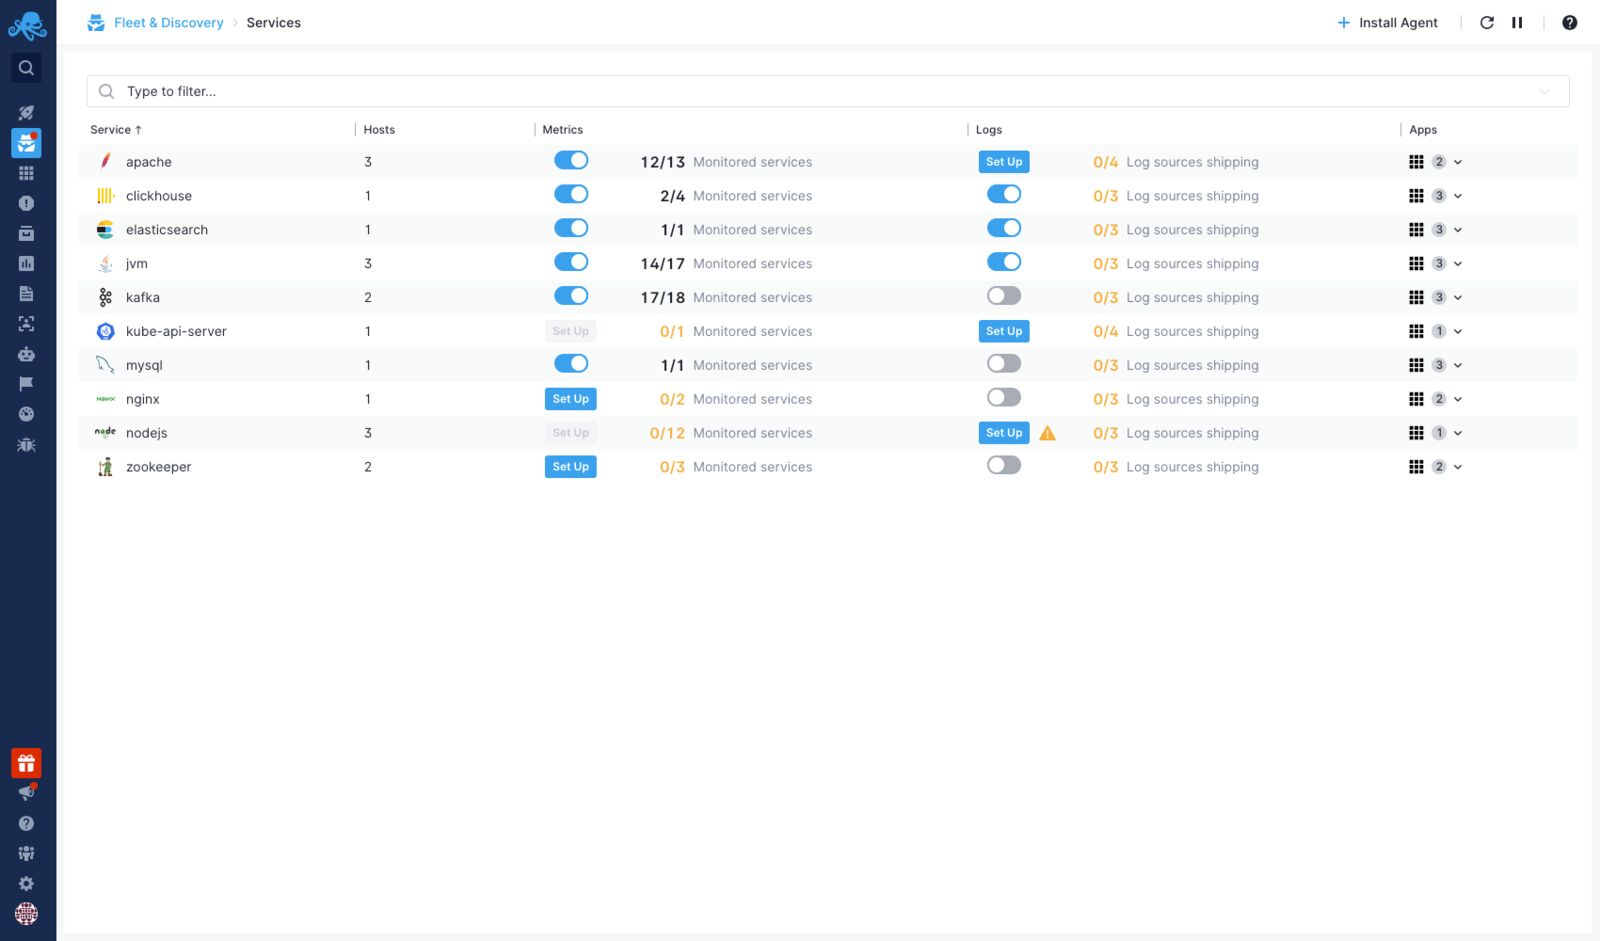Toggle off metrics for elasticsearch
Viewport: 1600px width, 941px height.
pos(571,228)
